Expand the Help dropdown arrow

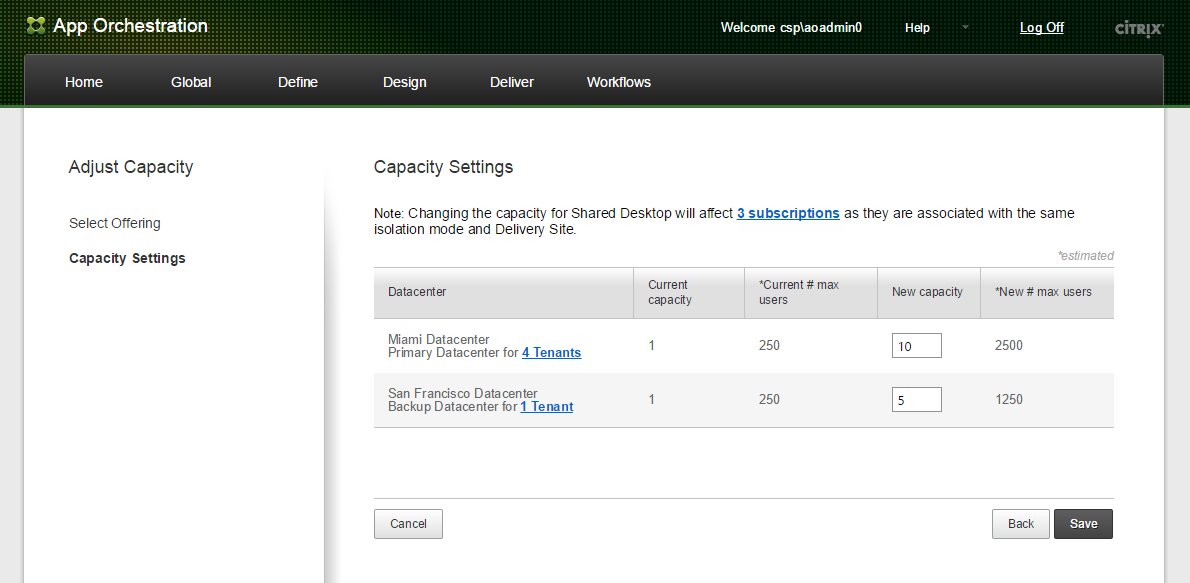click(x=965, y=27)
